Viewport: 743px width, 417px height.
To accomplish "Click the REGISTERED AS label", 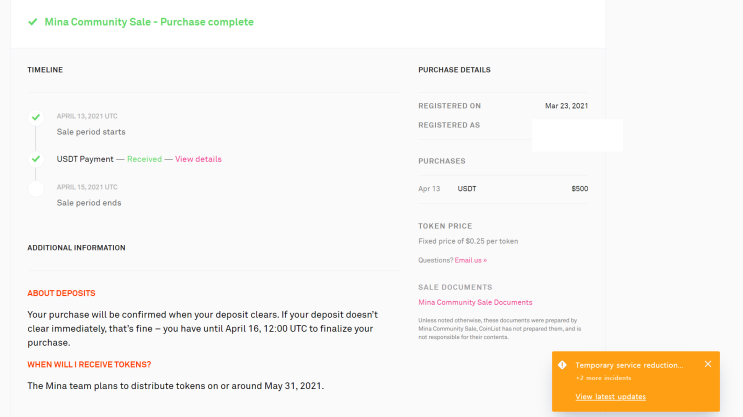I will pos(449,125).
